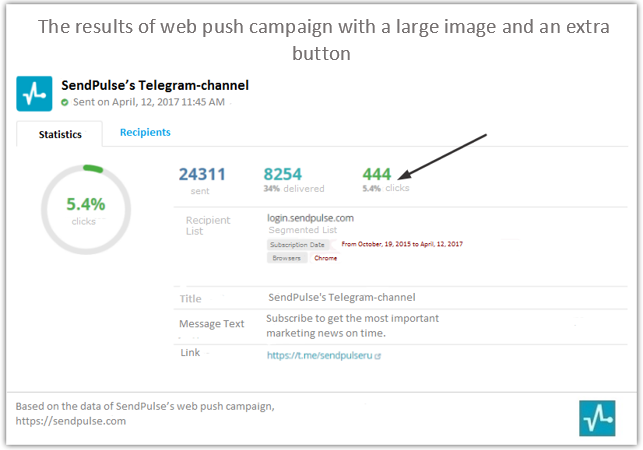
Task: Switch to the Recipients tab
Action: point(145,132)
